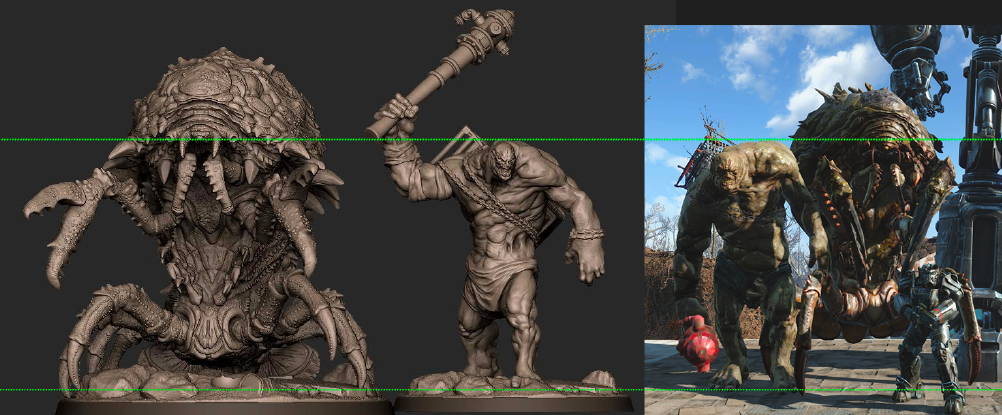The height and width of the screenshot is (415, 1002).
Task: Select the Mirelurk Queen sculpt model
Action: [204, 224]
